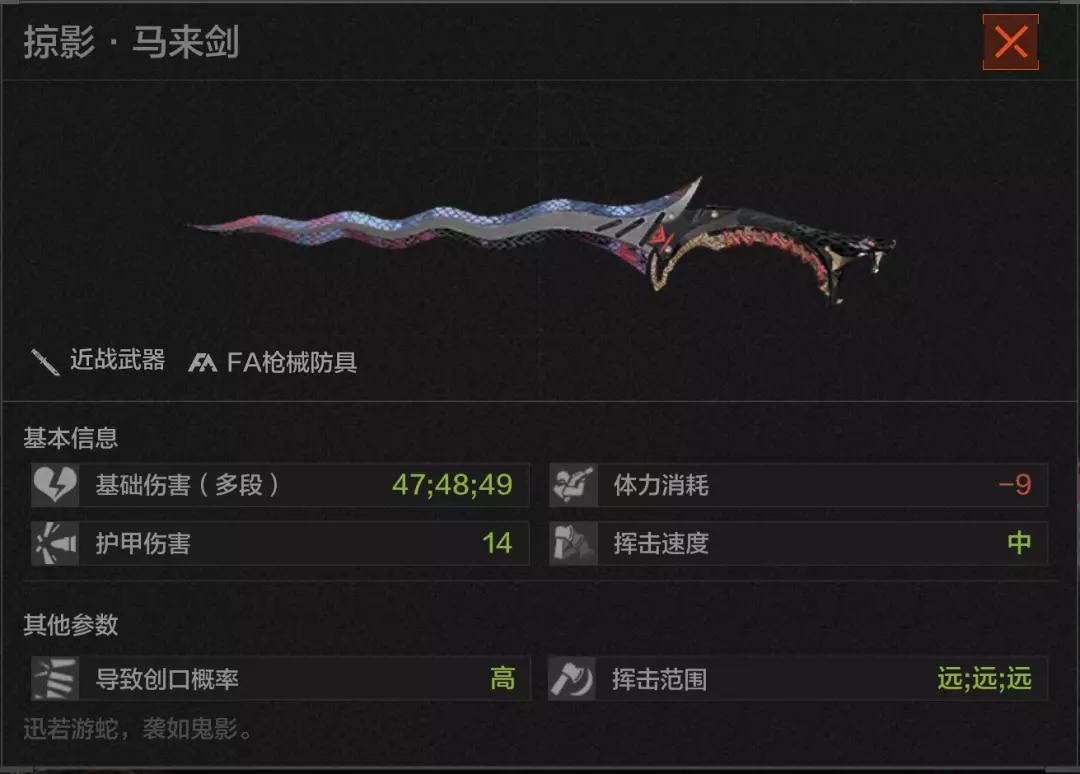Click the 体力消耗 value -9
The image size is (1080, 774).
[x=1015, y=485]
